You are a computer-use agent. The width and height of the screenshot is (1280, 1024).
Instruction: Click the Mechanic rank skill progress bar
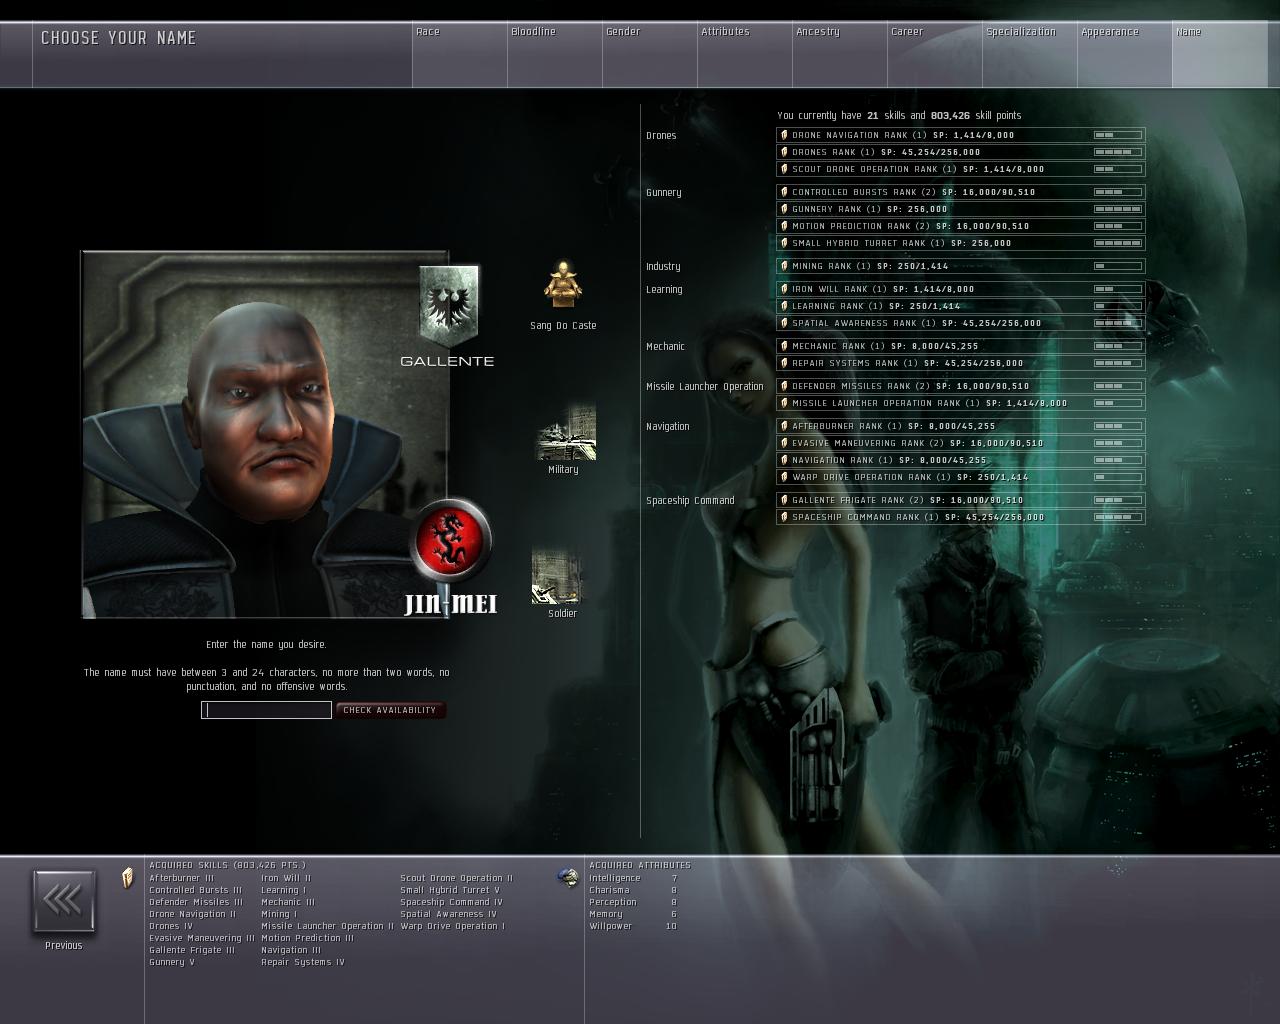(x=1118, y=346)
